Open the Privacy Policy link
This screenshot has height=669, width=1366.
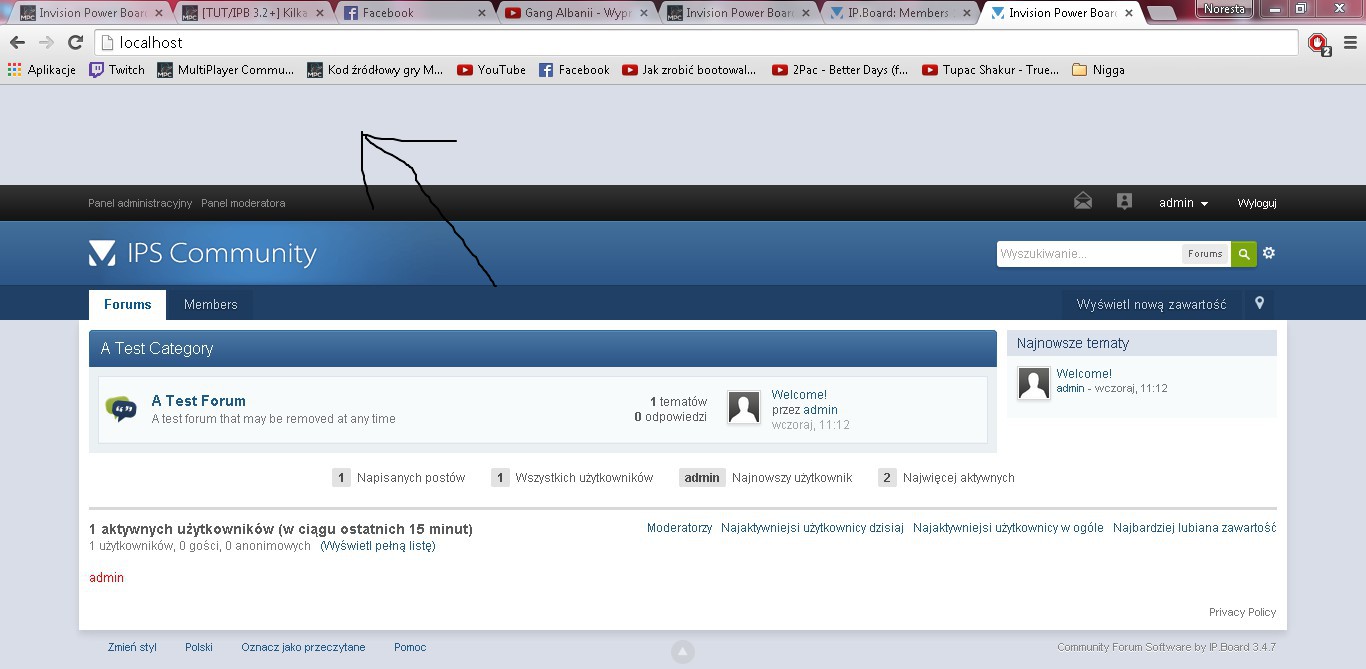pos(1242,612)
